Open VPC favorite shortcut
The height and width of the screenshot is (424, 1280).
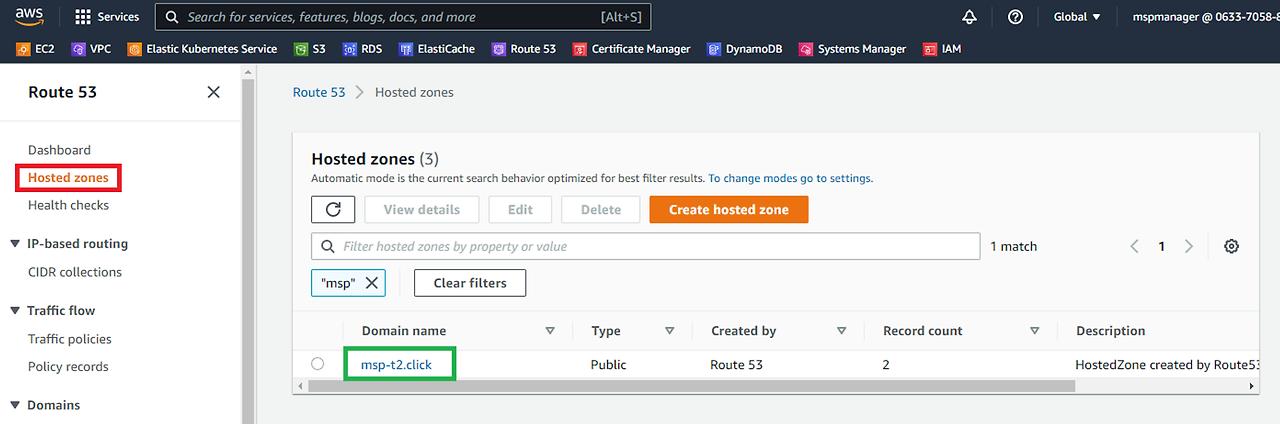coord(91,48)
